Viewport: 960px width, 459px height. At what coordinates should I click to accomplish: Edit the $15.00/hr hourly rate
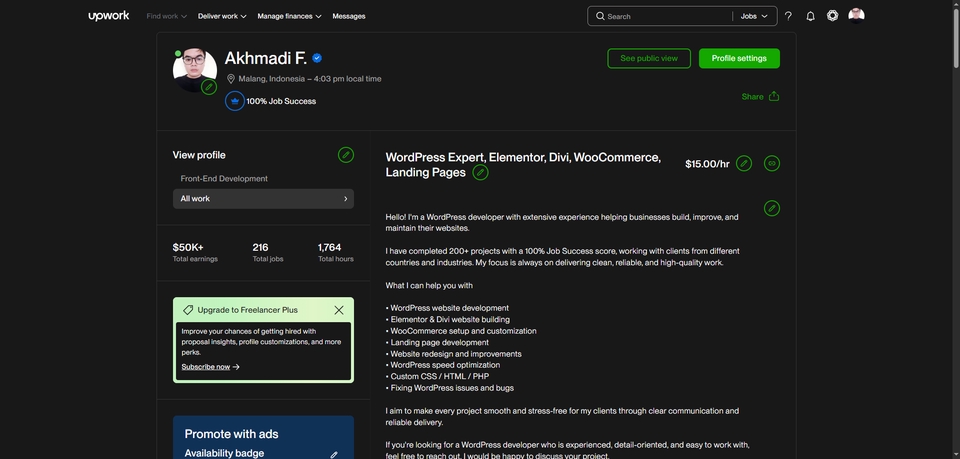744,163
